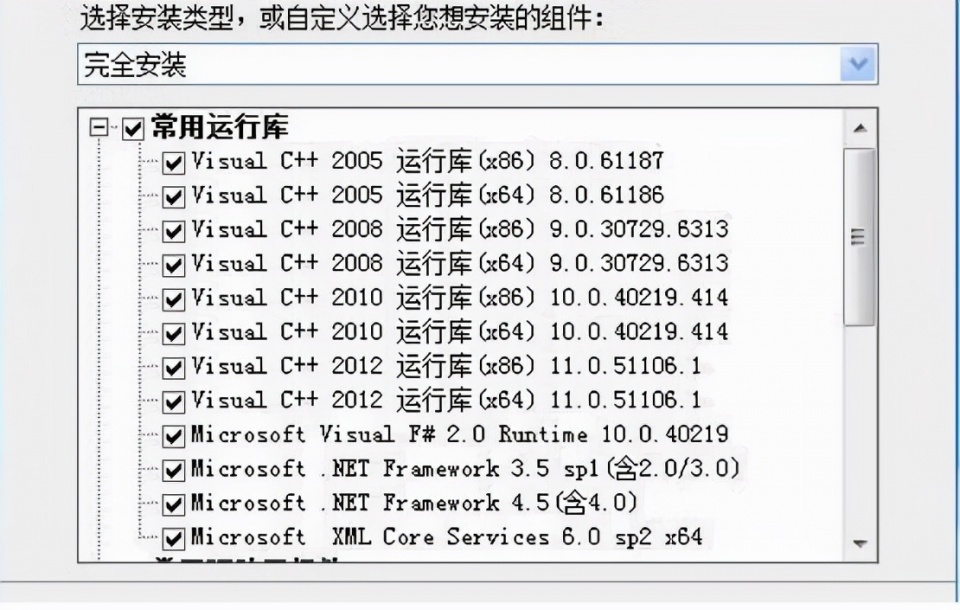Toggle Visual C++ 2008 运行库(x86) checkbox
The height and width of the screenshot is (610, 960).
click(173, 232)
